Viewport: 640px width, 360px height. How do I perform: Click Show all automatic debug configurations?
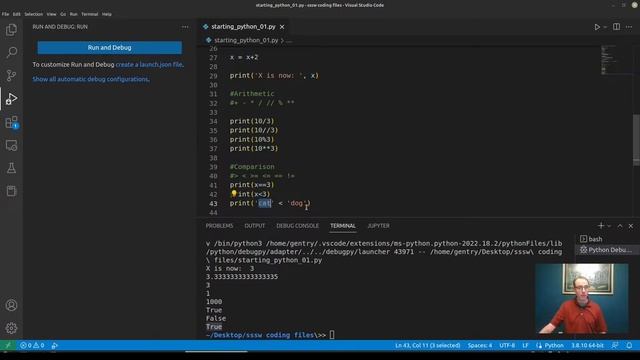tap(91, 79)
